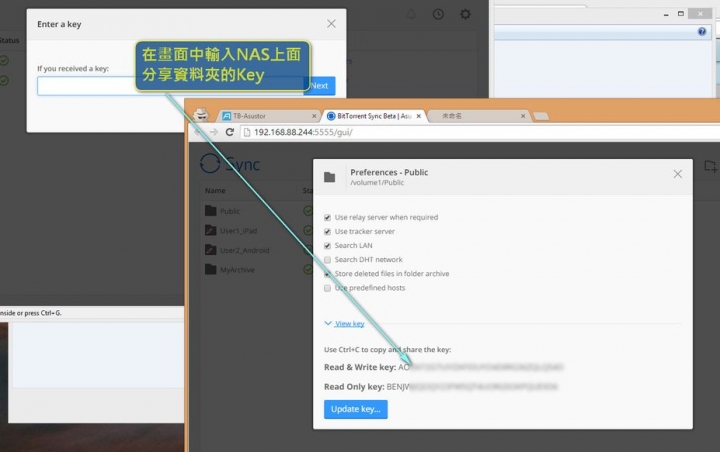
Task: Maximize the top-right background window
Action: (681, 14)
